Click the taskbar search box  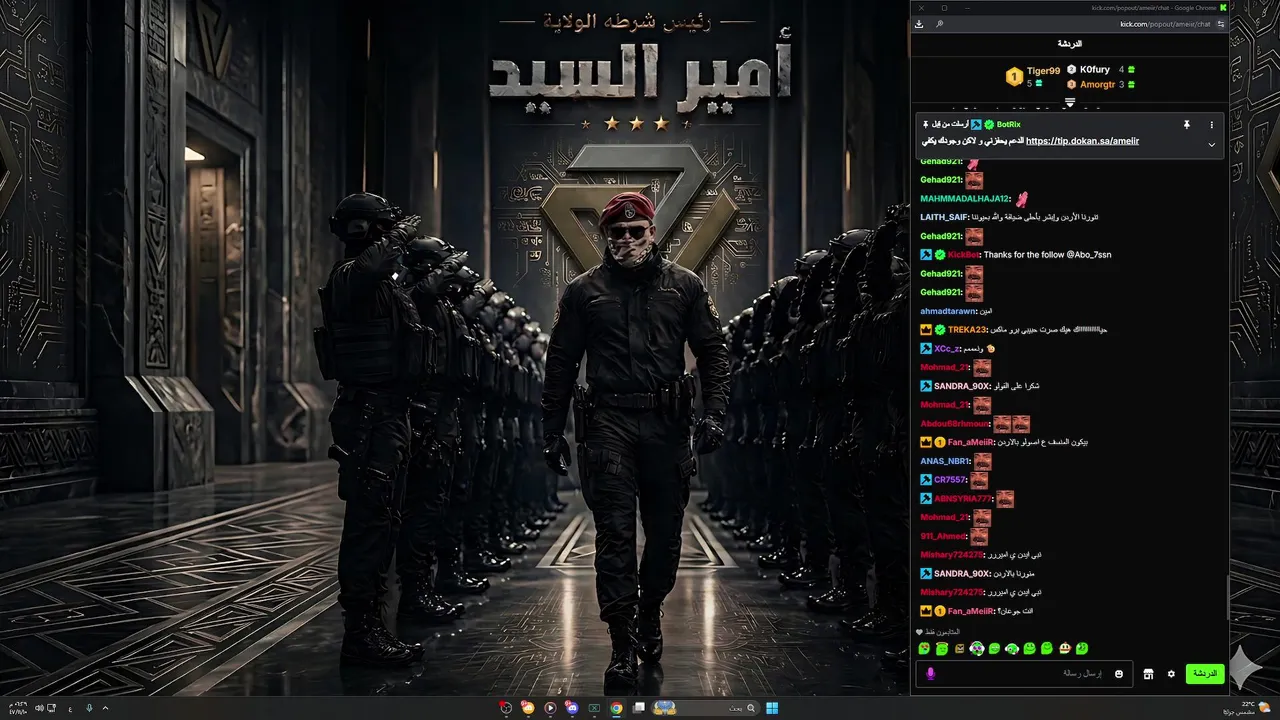(x=704, y=708)
